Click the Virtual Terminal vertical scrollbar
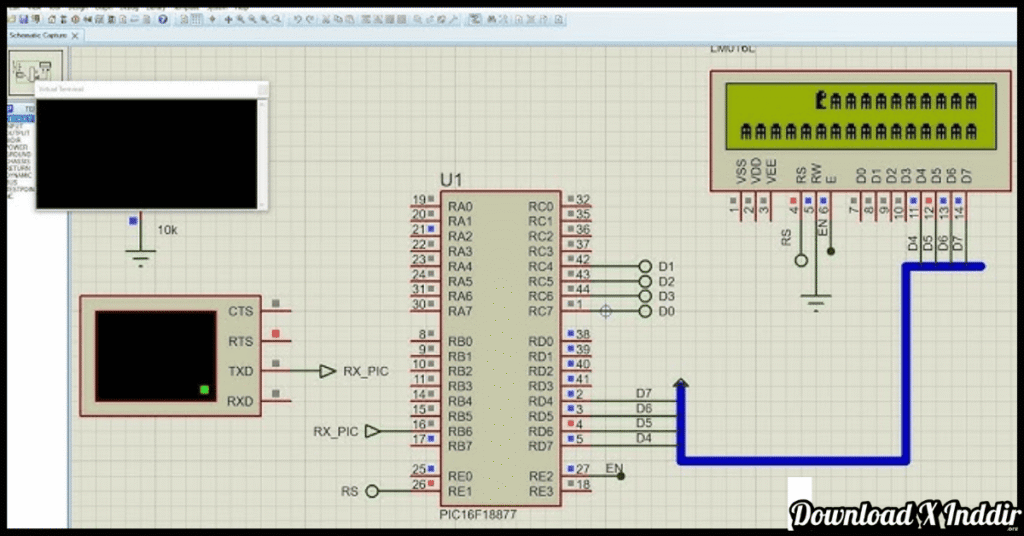Screen dimensions: 1024x536 click(263, 152)
